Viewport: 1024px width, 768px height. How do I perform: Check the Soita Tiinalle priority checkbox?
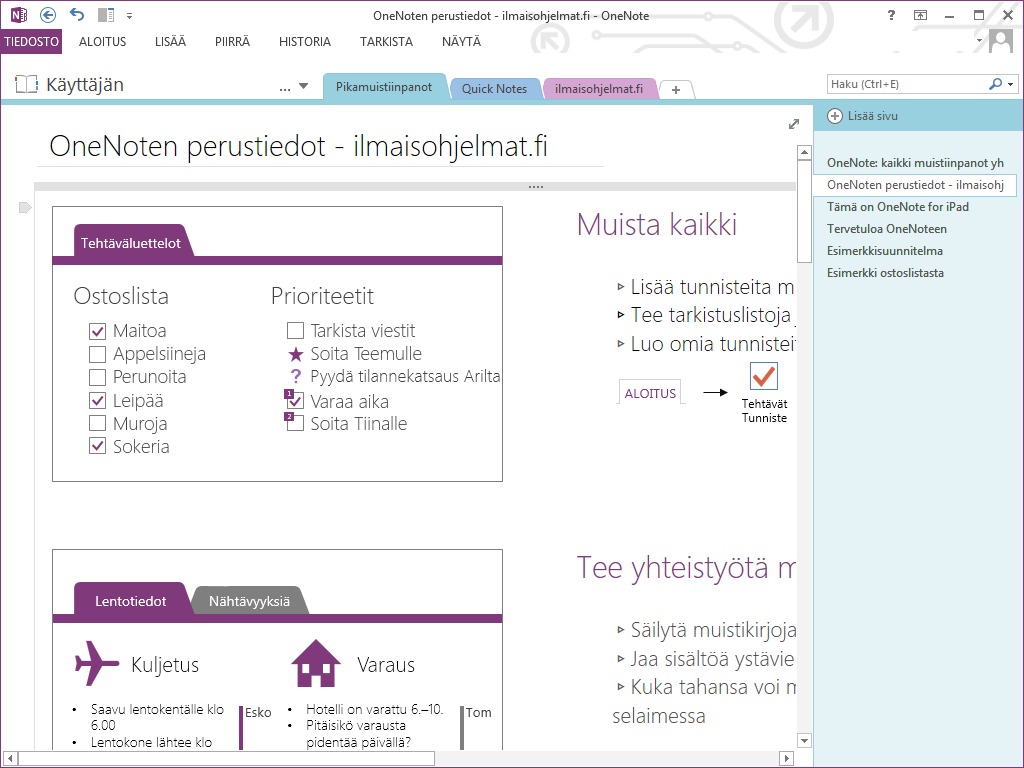click(x=295, y=422)
